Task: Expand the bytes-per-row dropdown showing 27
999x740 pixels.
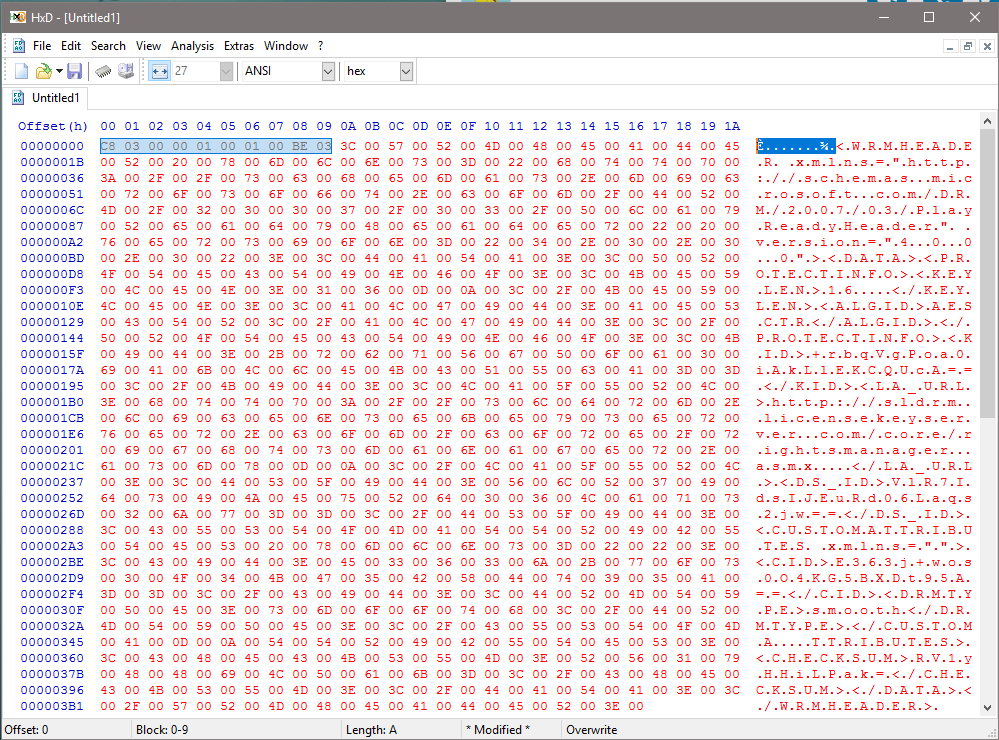Action: click(x=226, y=71)
